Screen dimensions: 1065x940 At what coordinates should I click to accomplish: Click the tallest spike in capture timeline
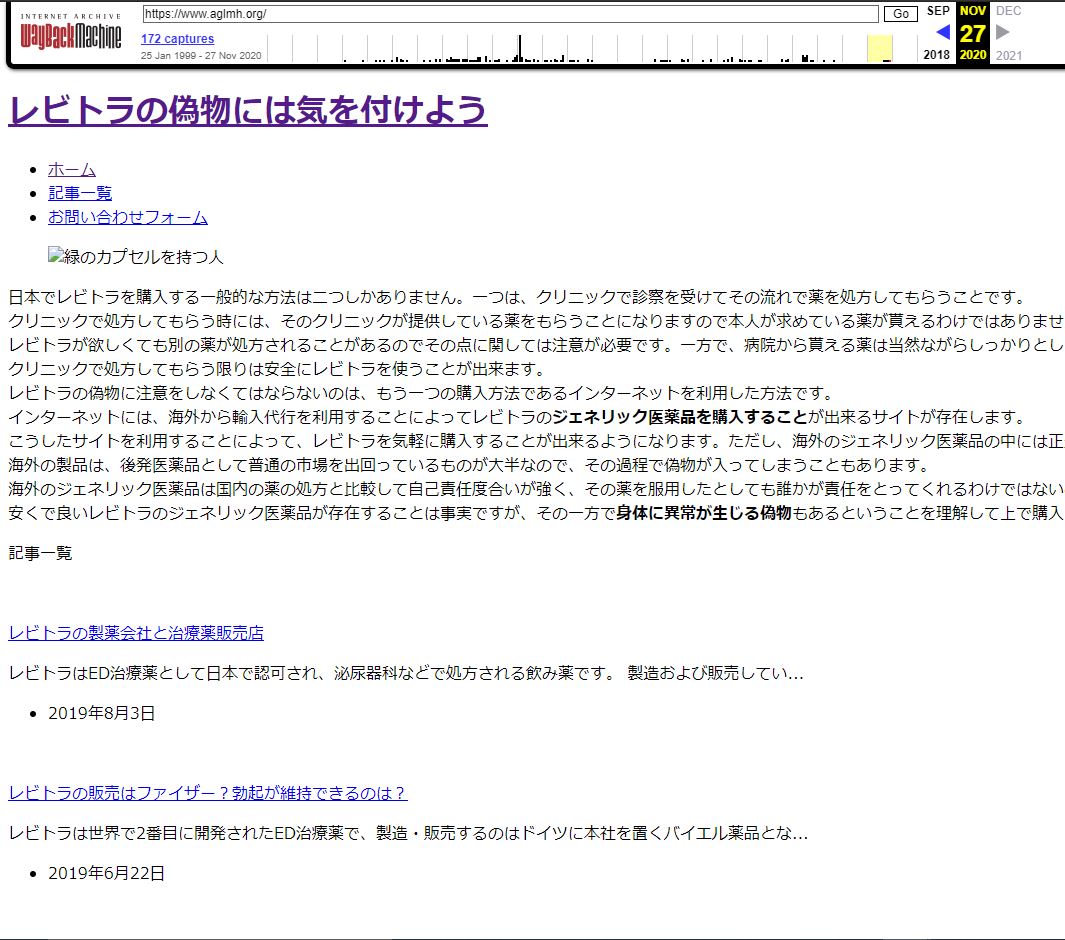coord(519,49)
